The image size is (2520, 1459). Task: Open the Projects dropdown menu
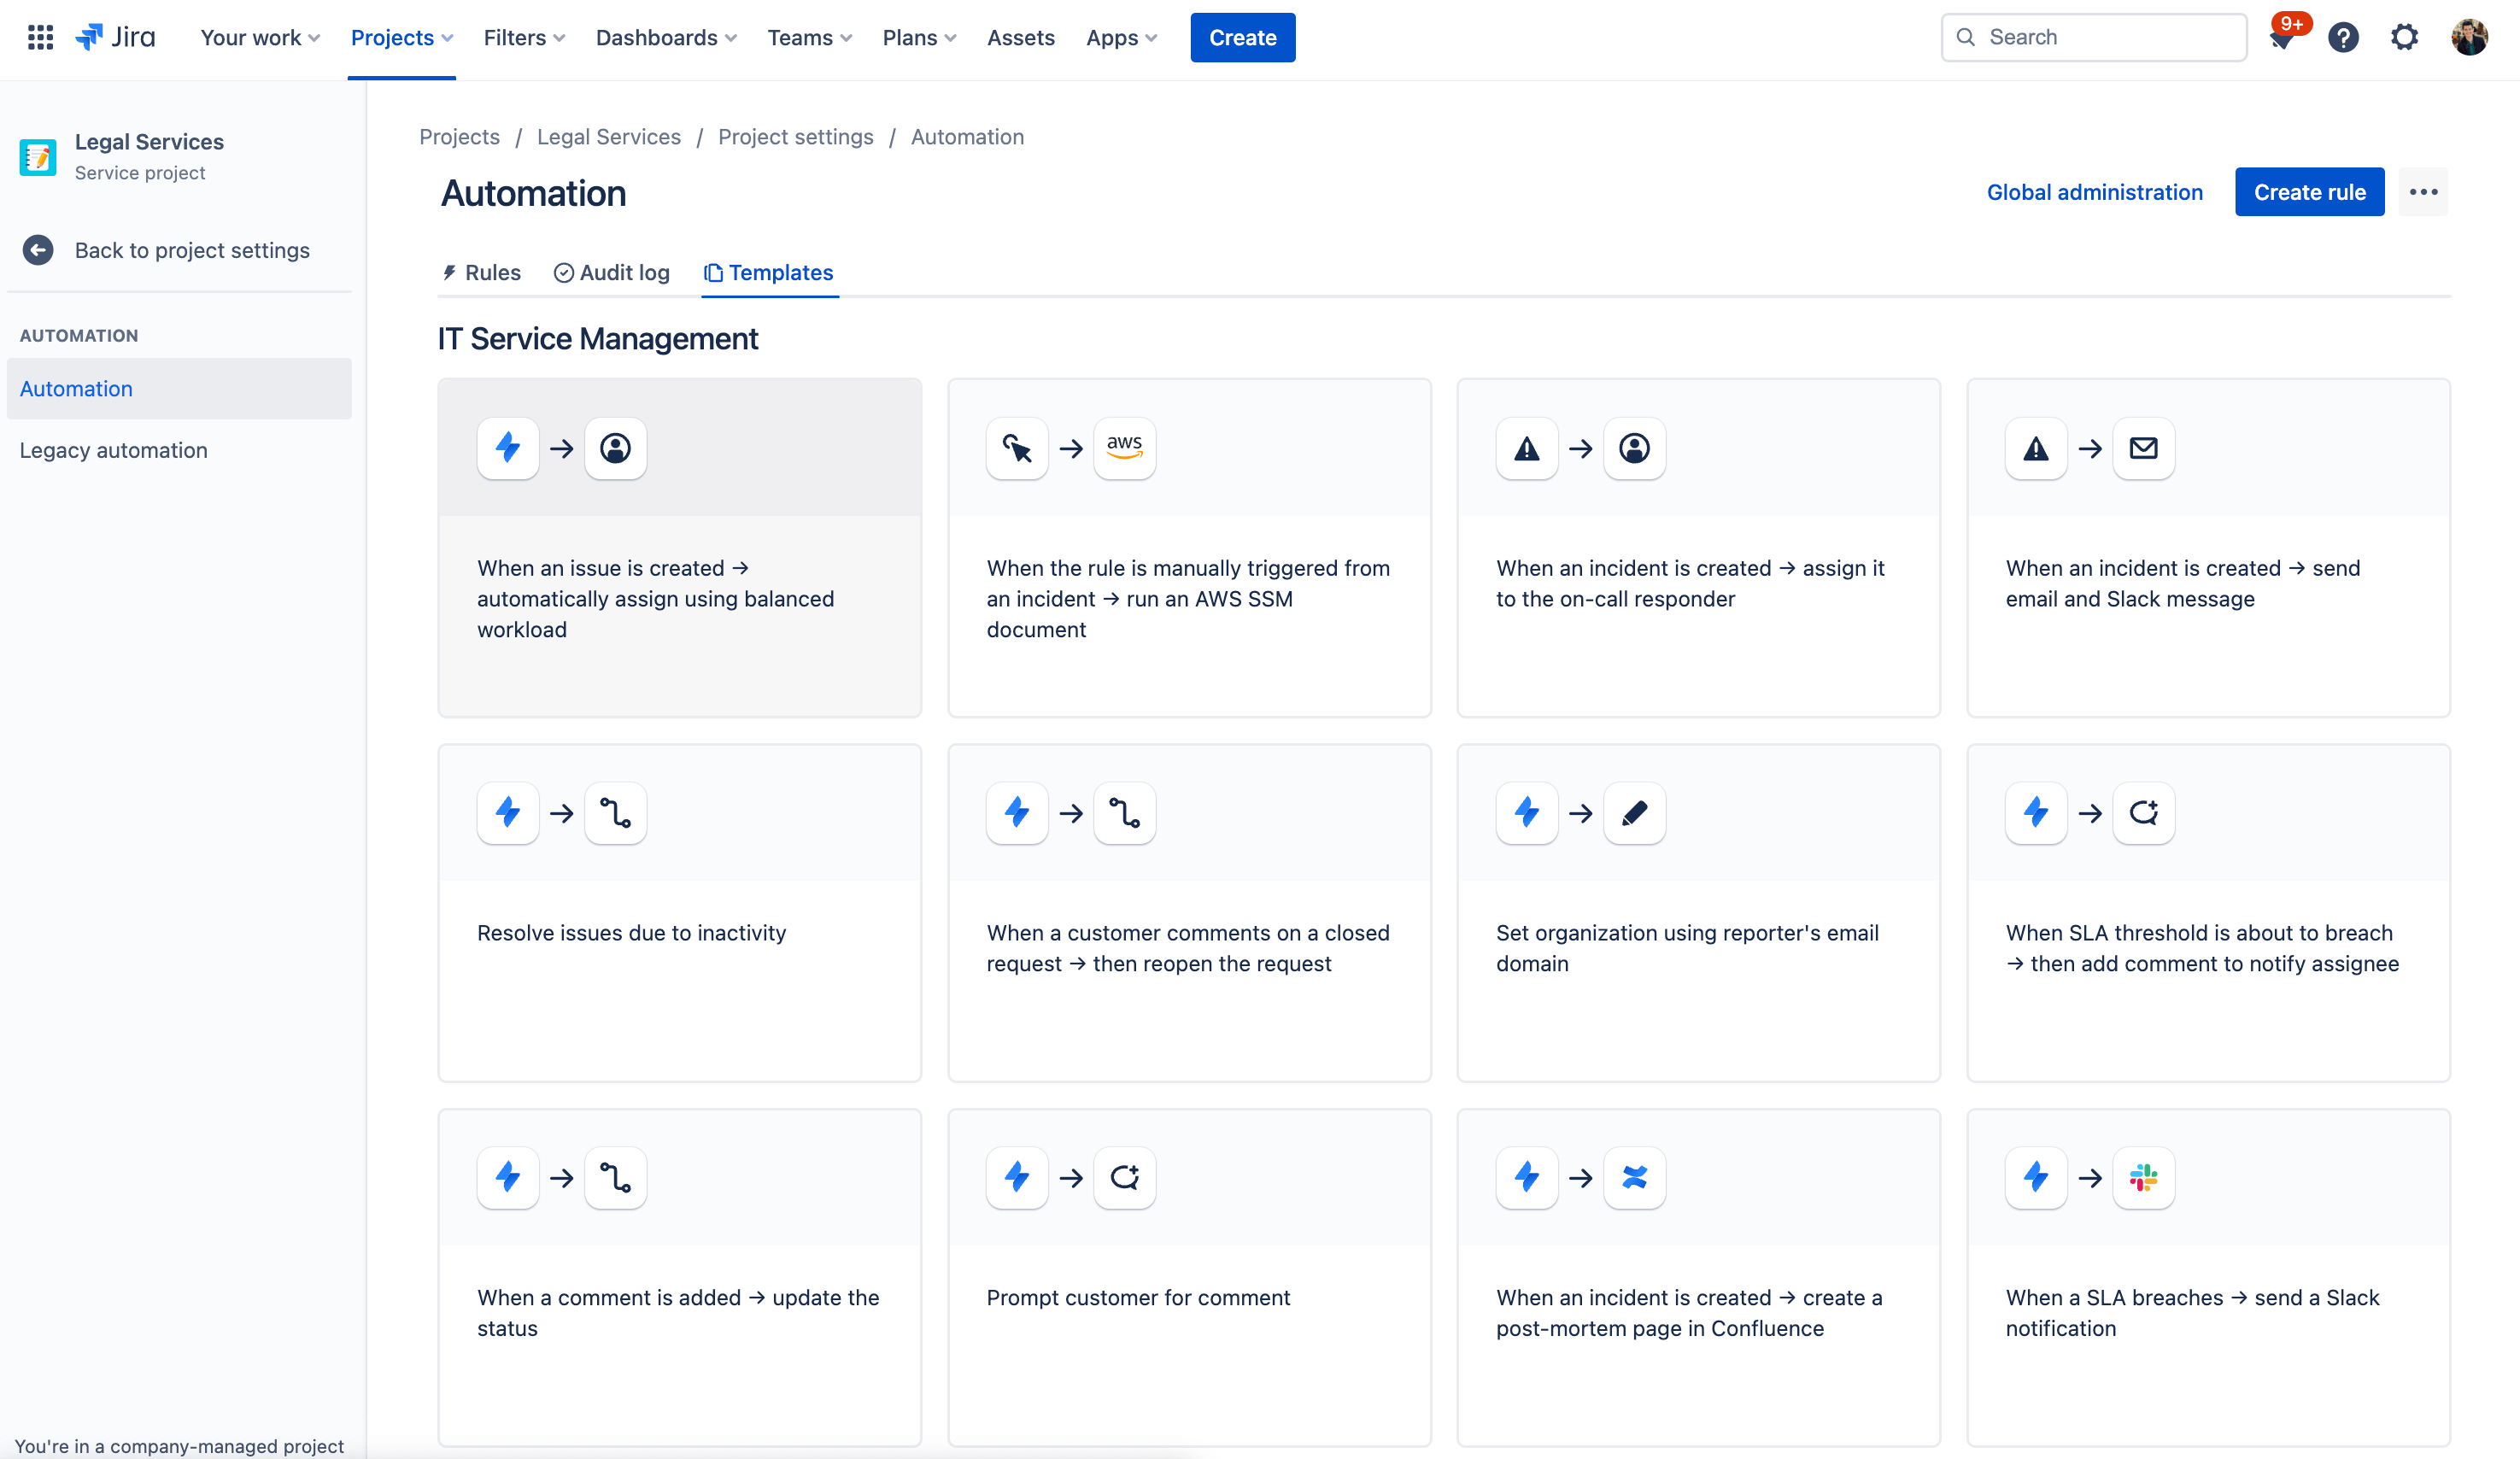coord(403,38)
